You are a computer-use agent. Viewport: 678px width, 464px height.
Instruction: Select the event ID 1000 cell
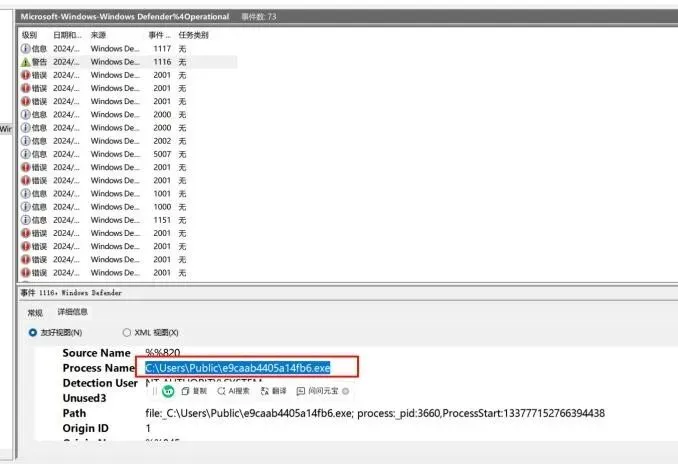[x=162, y=207]
